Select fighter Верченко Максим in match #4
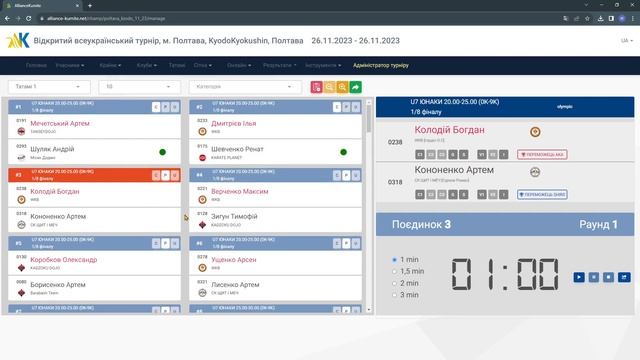640x360 pixels. pos(240,191)
